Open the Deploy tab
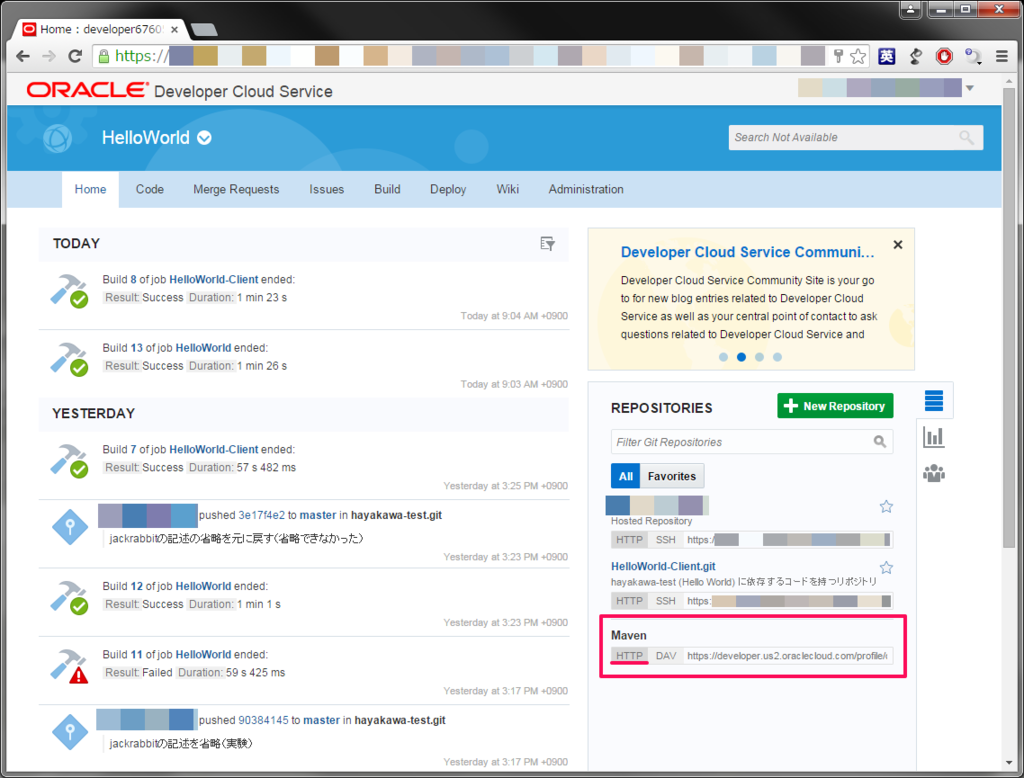1024x778 pixels. coord(448,189)
